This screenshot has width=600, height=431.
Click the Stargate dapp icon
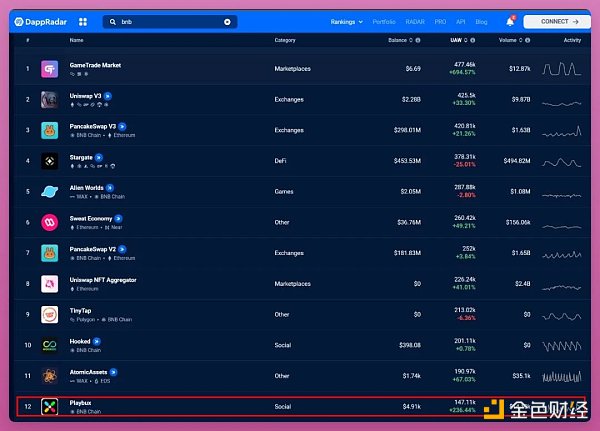[x=49, y=161]
